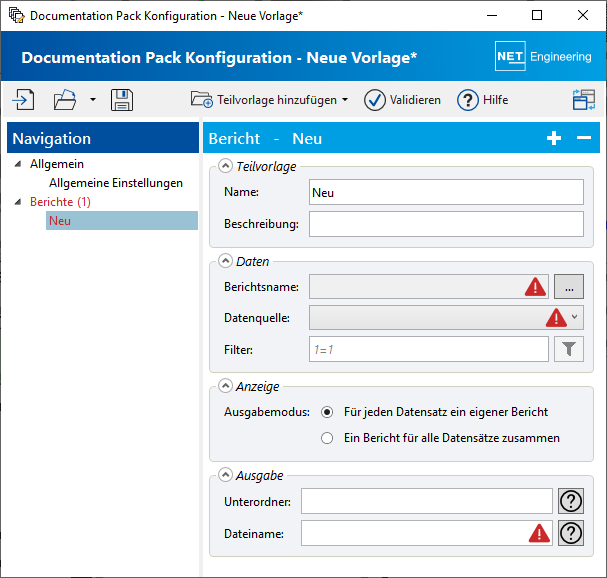The width and height of the screenshot is (607, 578).
Task: Open help for Dateiname
Action: pos(571,533)
